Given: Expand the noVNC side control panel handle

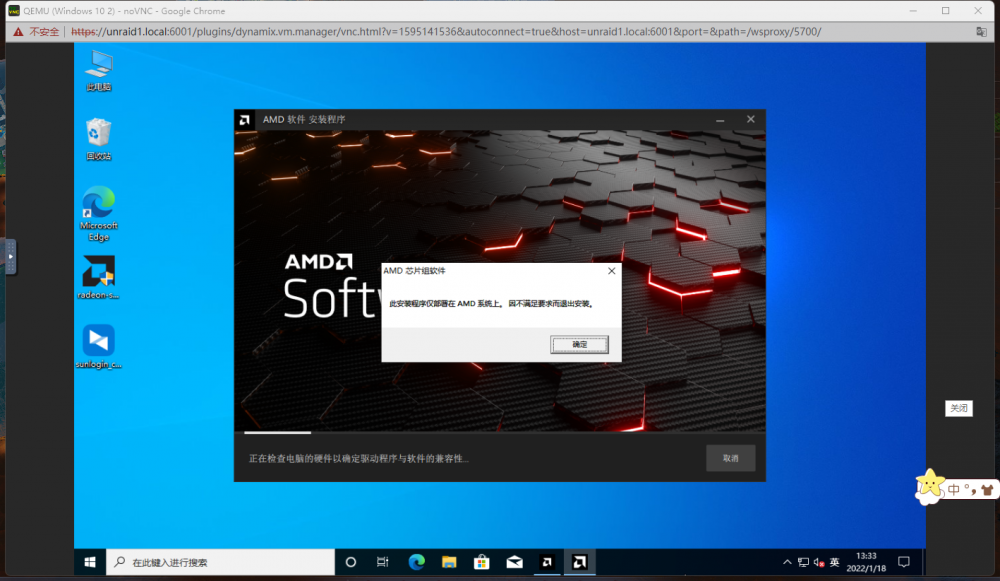Looking at the screenshot, I should point(10,256).
